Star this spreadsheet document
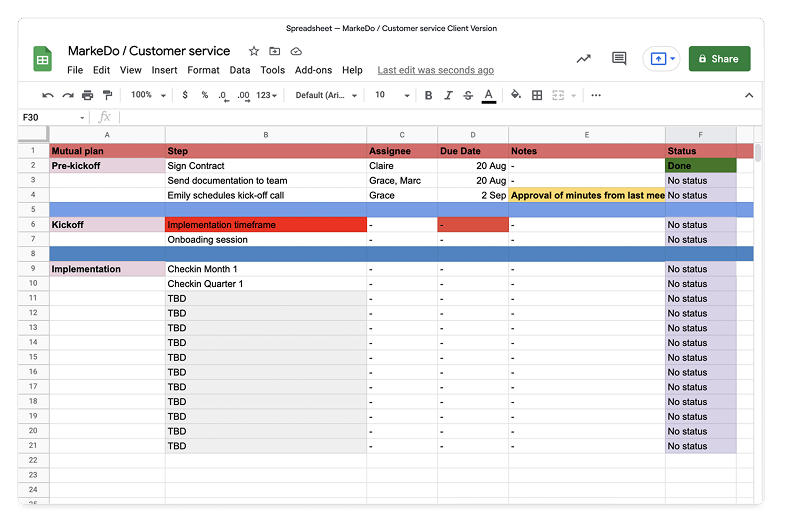This screenshot has height=523, width=801. pyautogui.click(x=254, y=51)
